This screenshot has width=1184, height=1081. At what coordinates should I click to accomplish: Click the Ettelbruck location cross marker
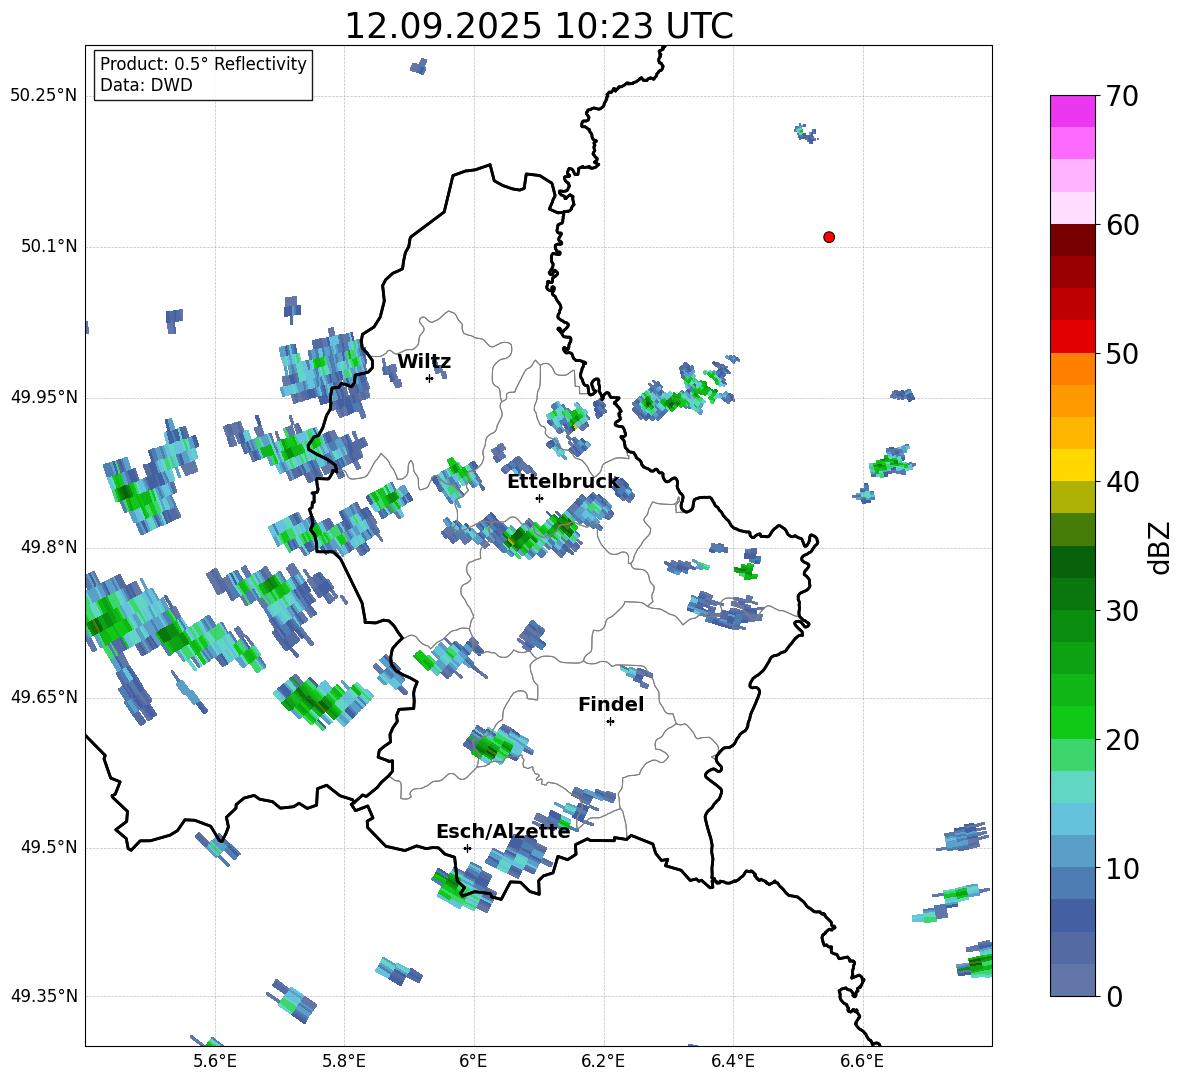pyautogui.click(x=539, y=498)
